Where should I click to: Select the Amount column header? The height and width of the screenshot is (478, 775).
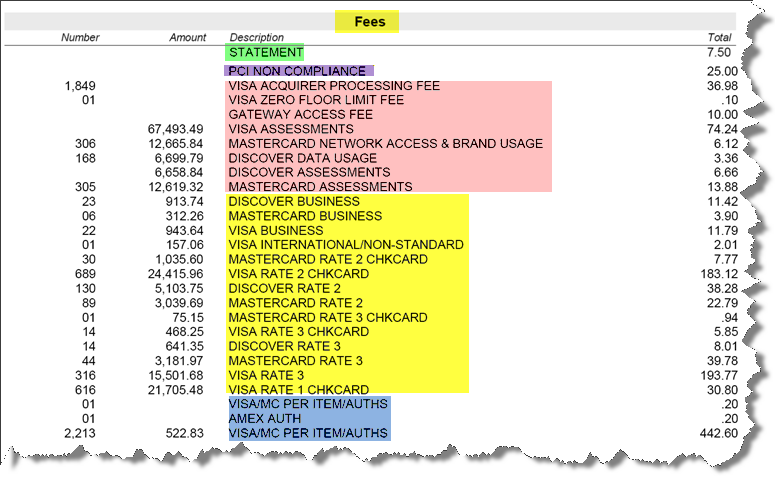point(187,38)
